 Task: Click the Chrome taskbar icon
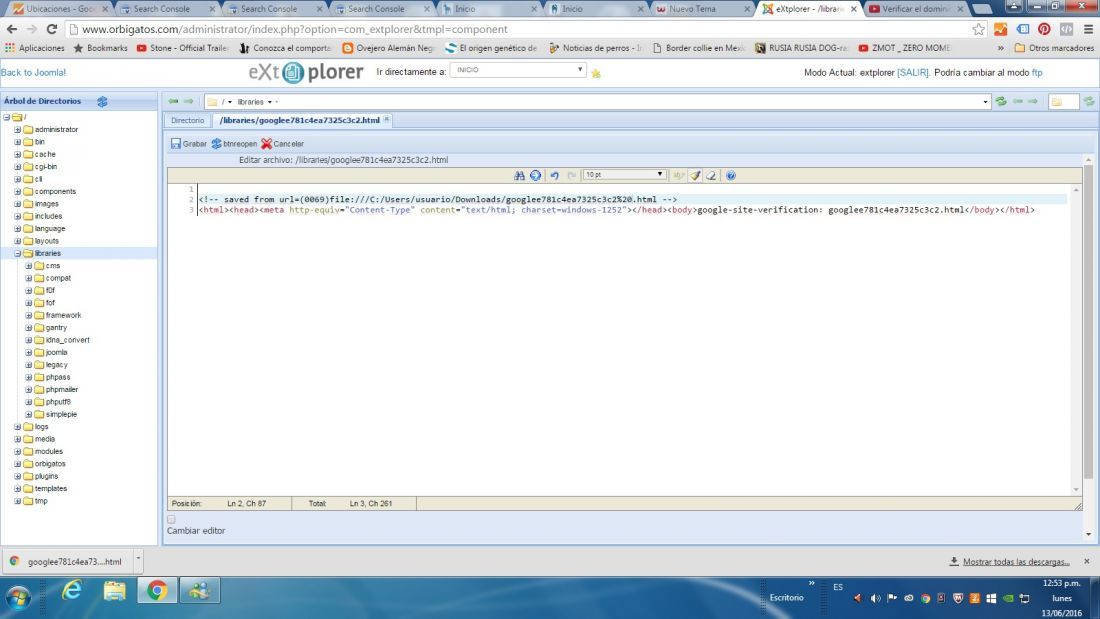157,591
